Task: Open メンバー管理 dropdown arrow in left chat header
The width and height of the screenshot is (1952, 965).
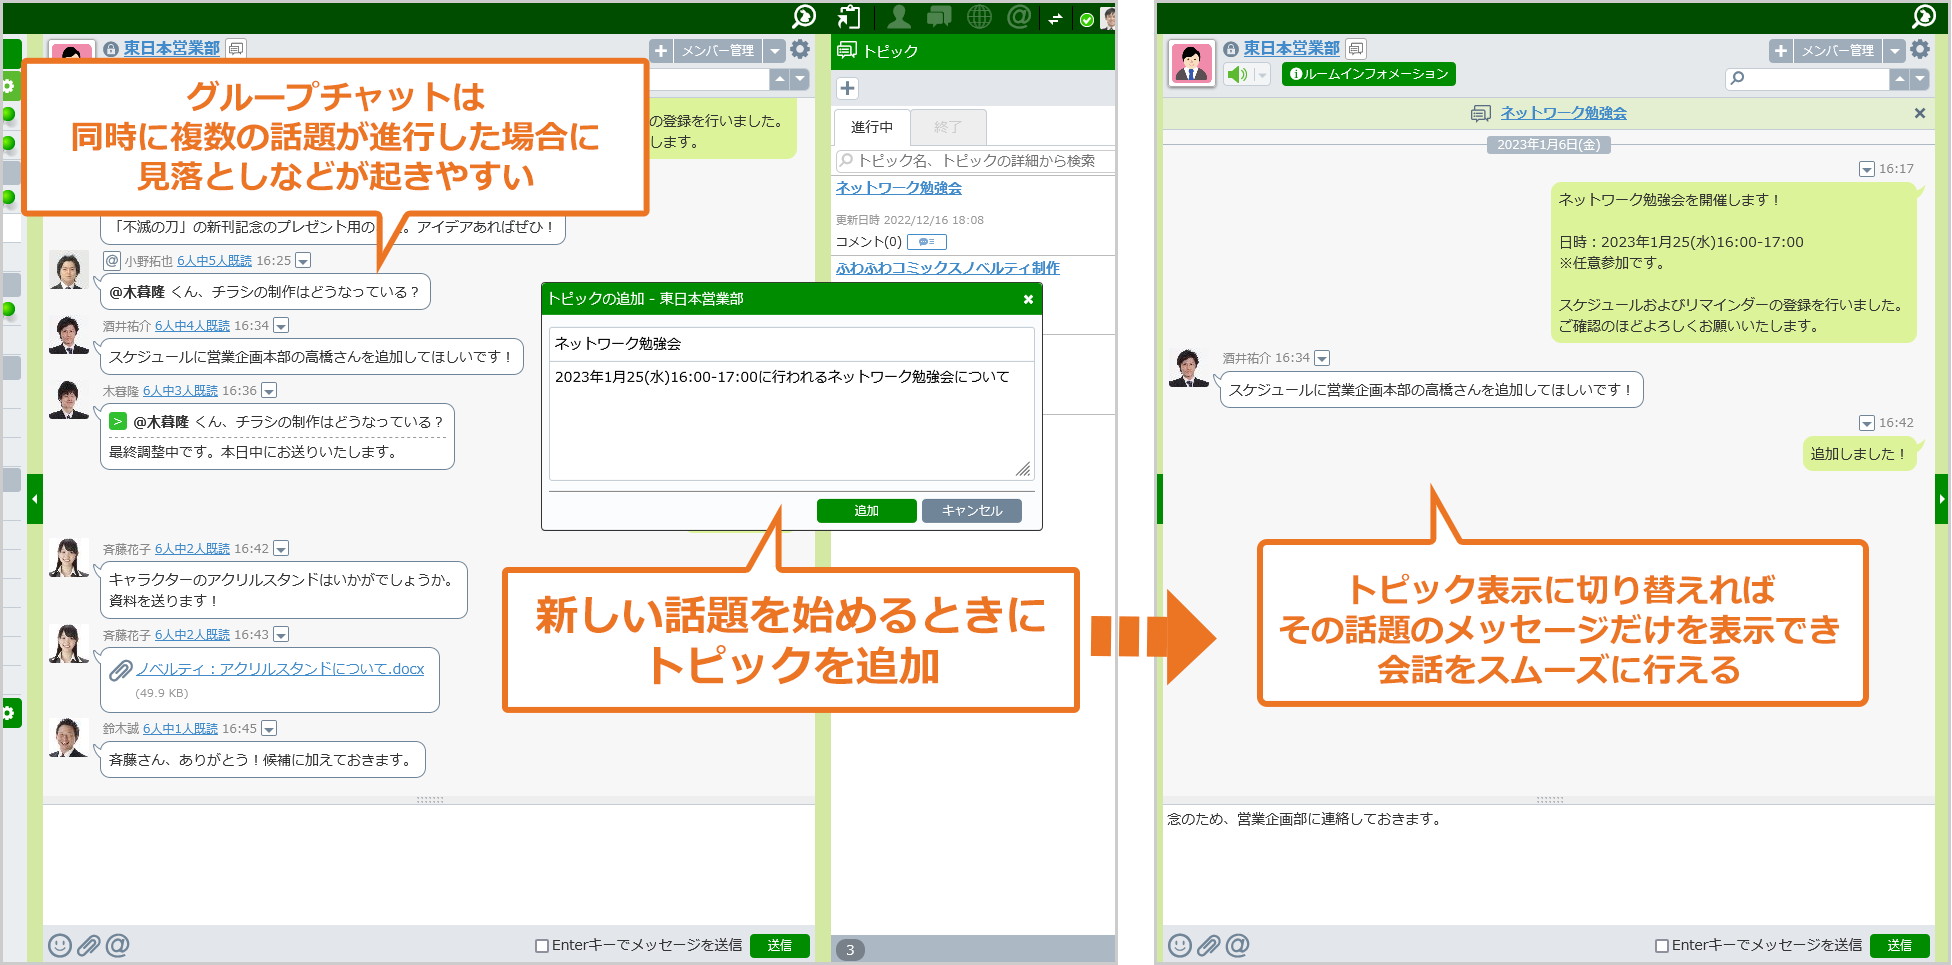Action: [x=775, y=50]
